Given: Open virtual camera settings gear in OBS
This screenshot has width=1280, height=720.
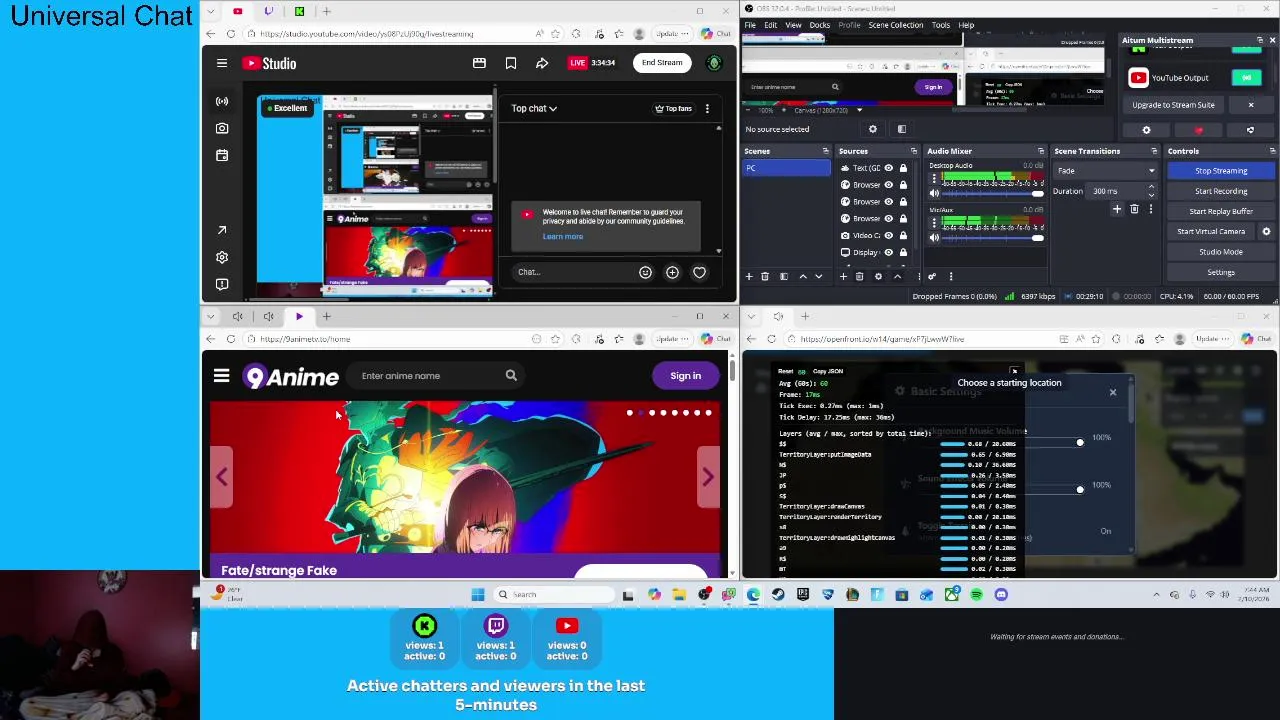Looking at the screenshot, I should [x=1266, y=231].
